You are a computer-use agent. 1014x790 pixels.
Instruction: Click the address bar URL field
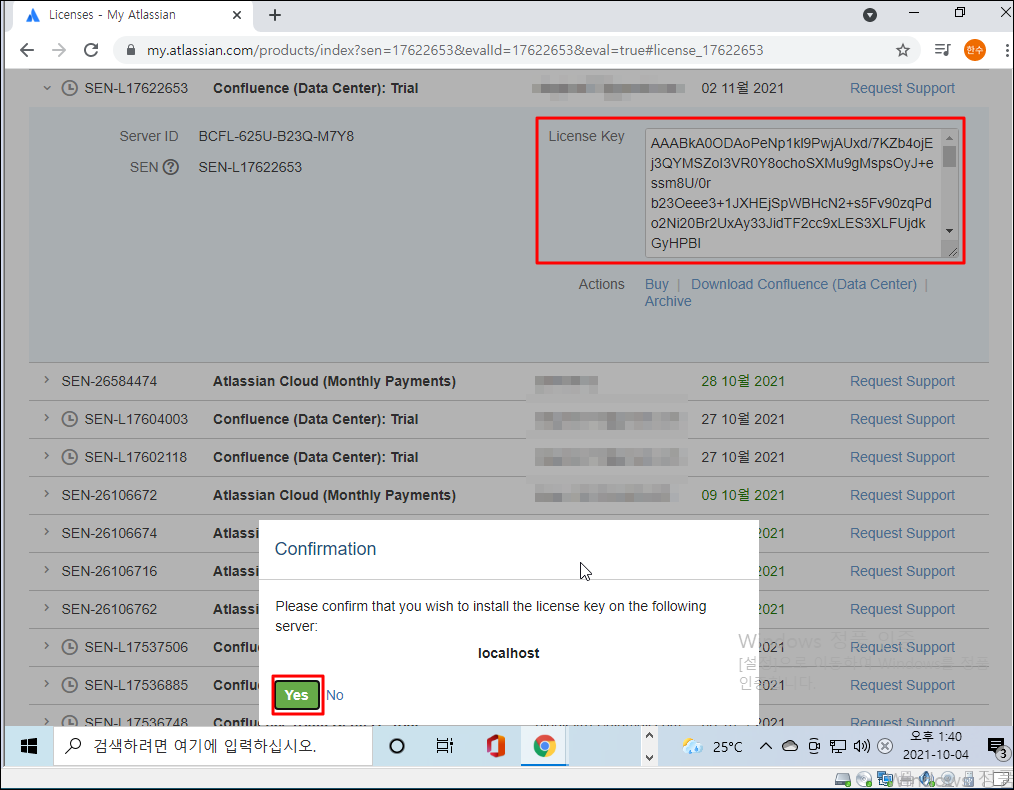pos(455,50)
